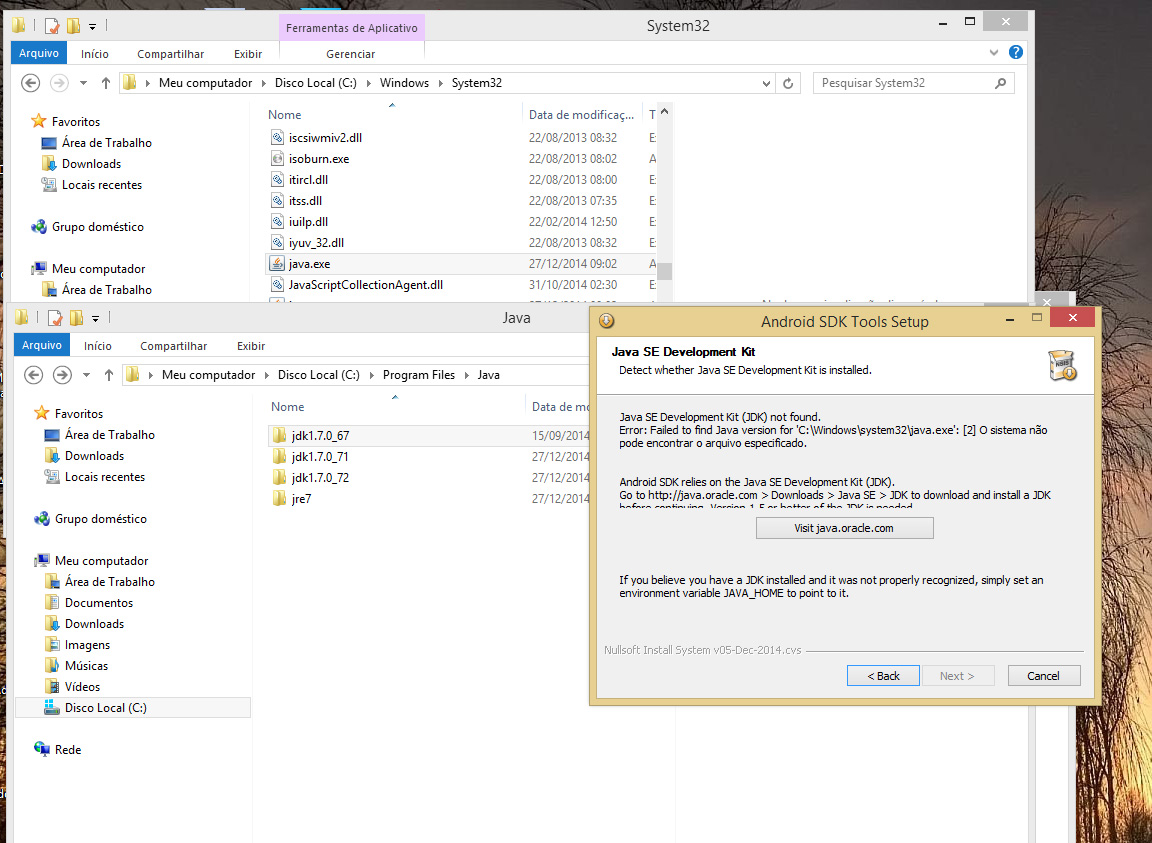Viewport: 1152px width, 843px height.
Task: Click System32 file list scrollbar thumb
Action: (x=665, y=271)
